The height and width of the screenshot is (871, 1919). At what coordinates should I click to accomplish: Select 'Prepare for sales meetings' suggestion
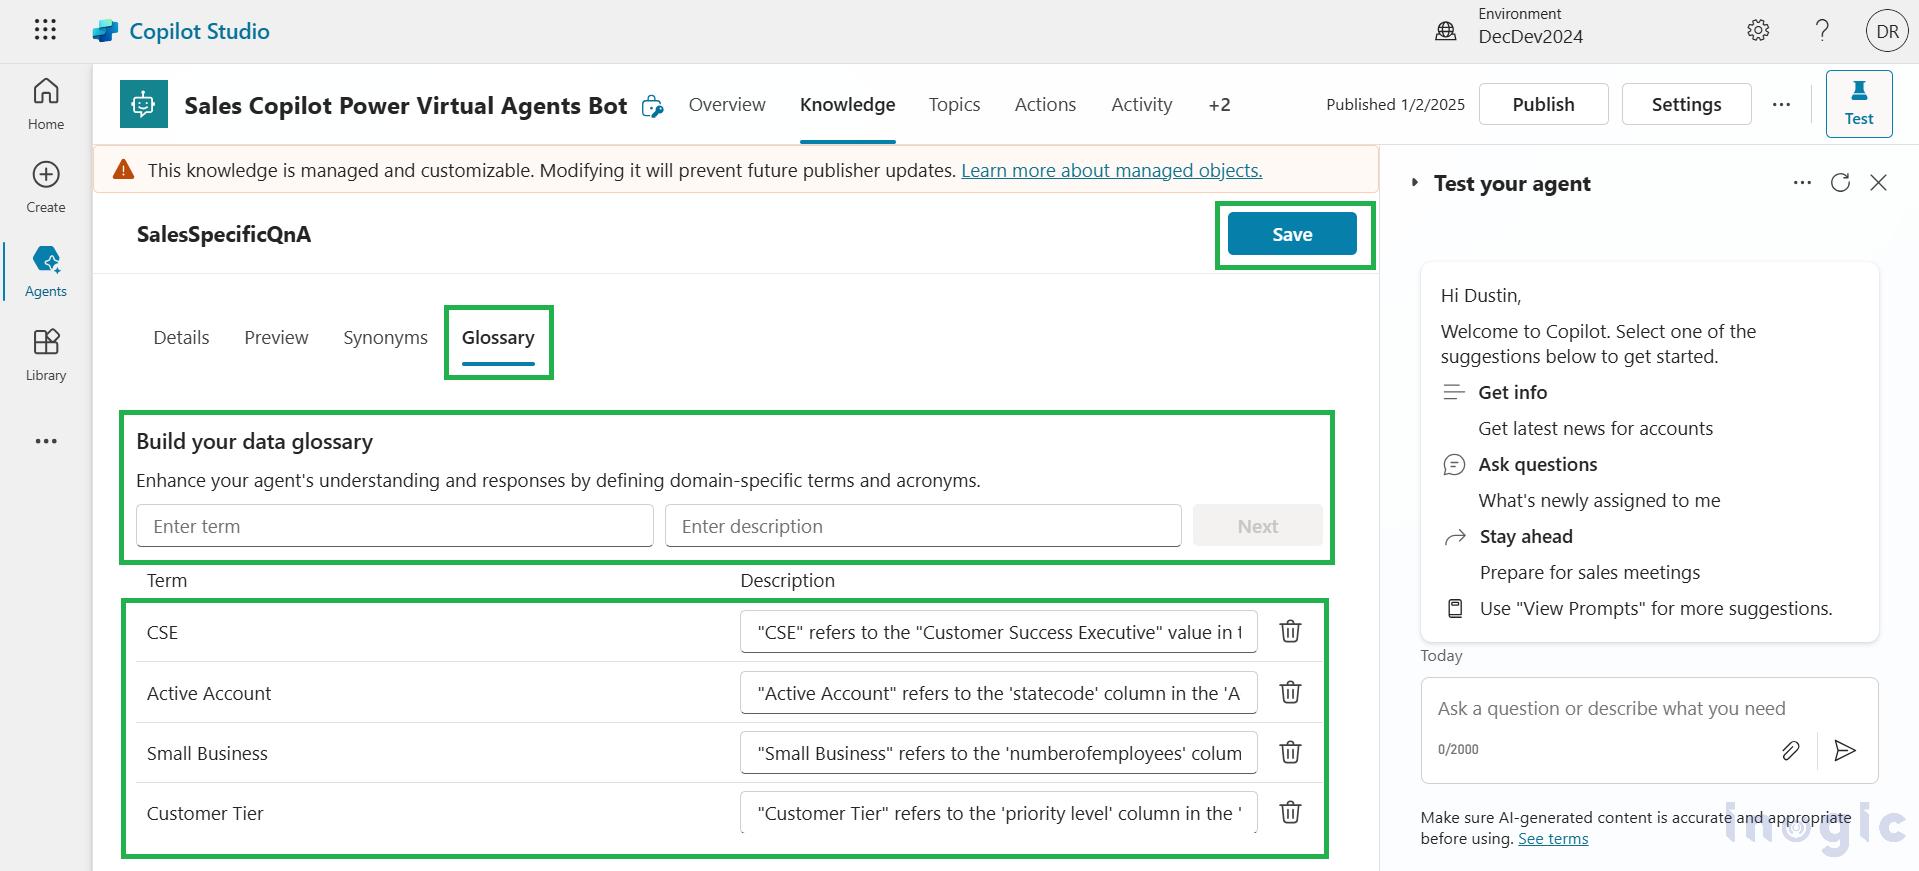pyautogui.click(x=1589, y=572)
